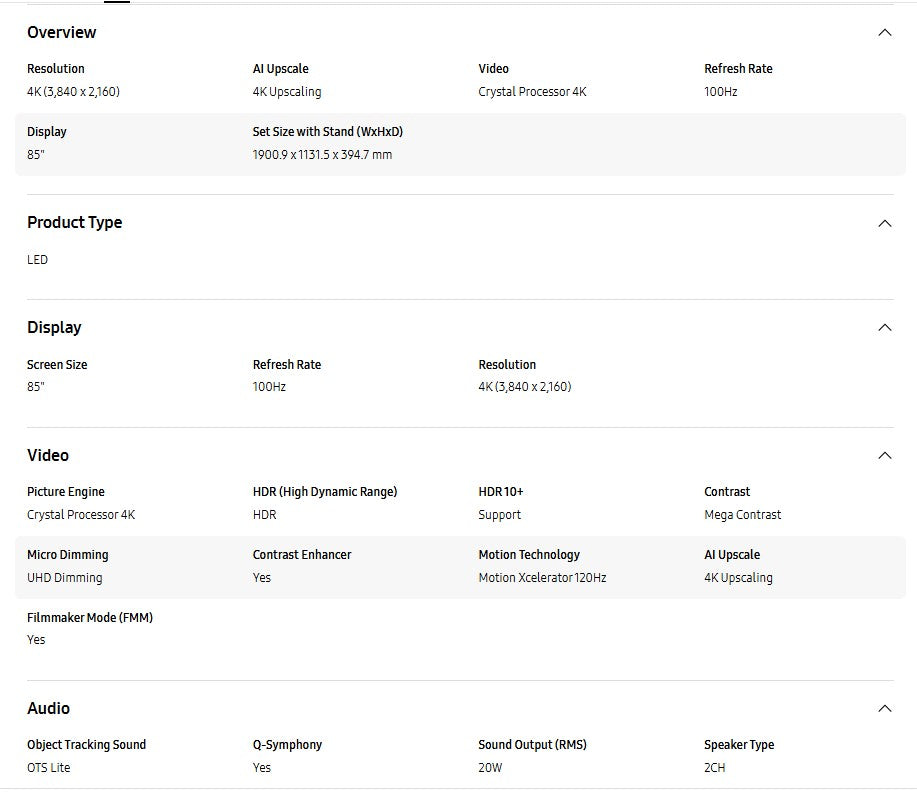Click the Set Size with Stand label
Screen dimensions: 917x792
coord(327,132)
